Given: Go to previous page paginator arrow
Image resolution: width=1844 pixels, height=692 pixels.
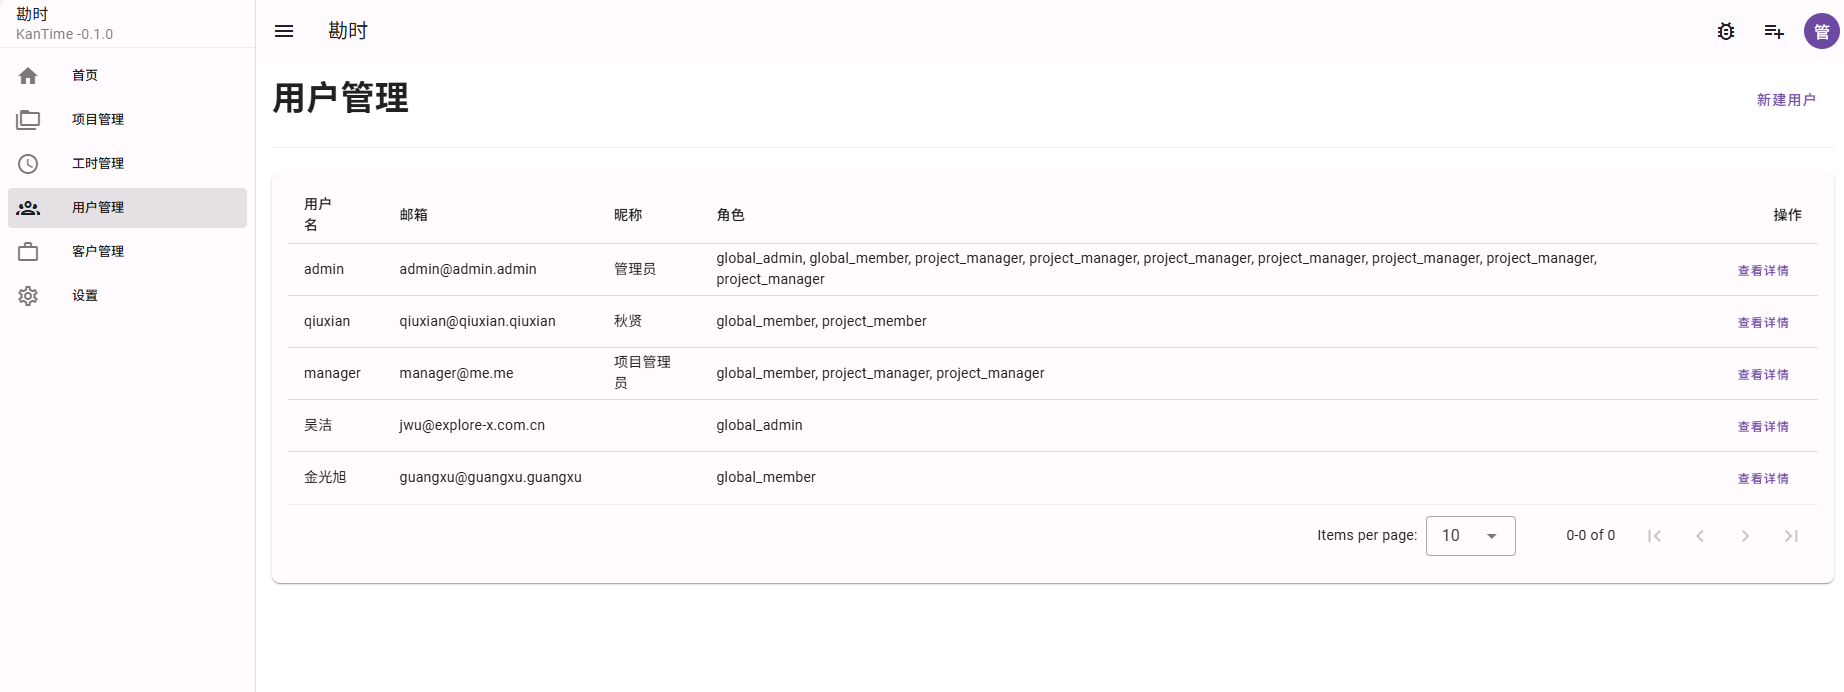Looking at the screenshot, I should [1700, 536].
